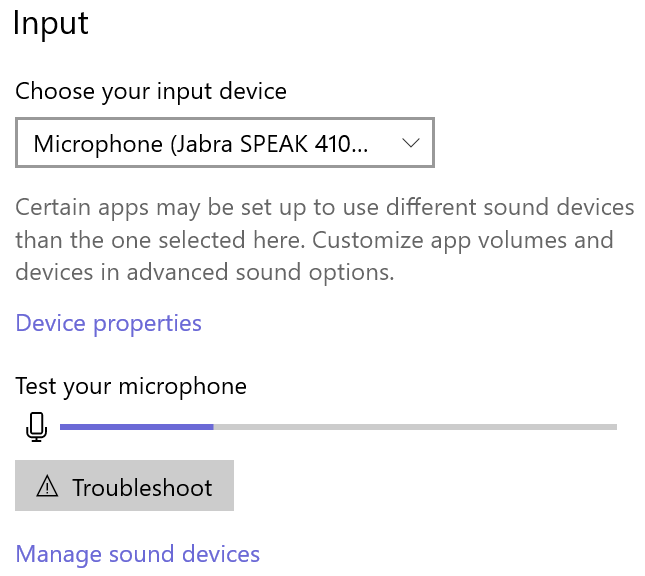645x576 pixels.
Task: Click the Input section heading
Action: (51, 22)
